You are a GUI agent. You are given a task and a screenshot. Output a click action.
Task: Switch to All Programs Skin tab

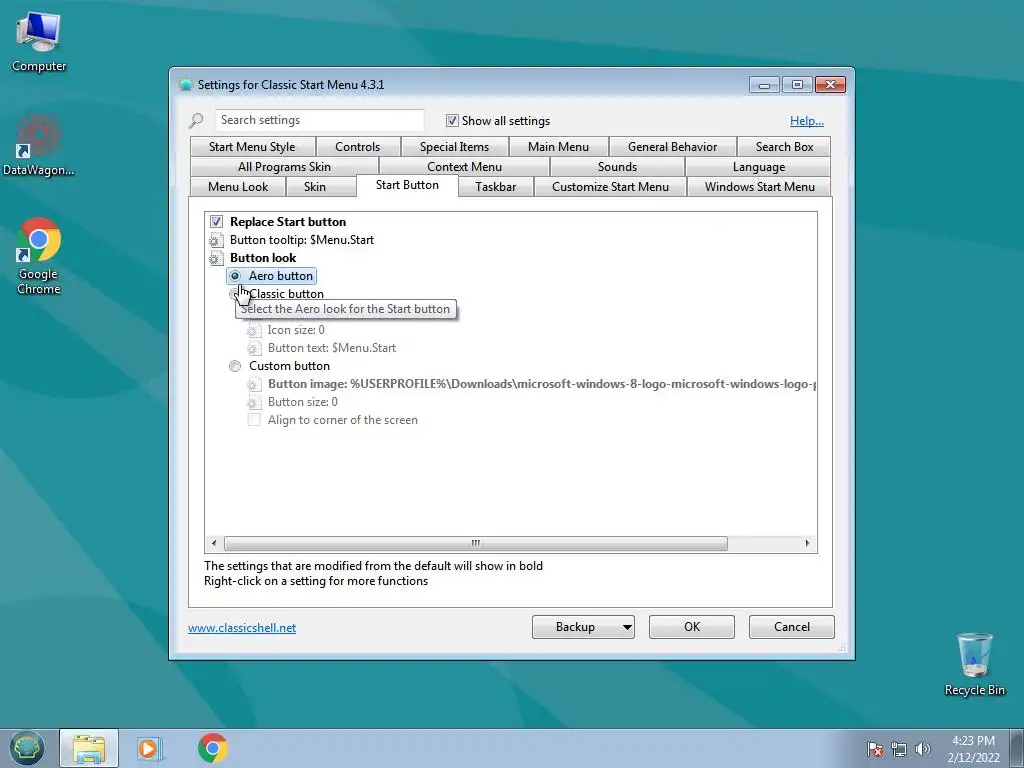pos(284,167)
